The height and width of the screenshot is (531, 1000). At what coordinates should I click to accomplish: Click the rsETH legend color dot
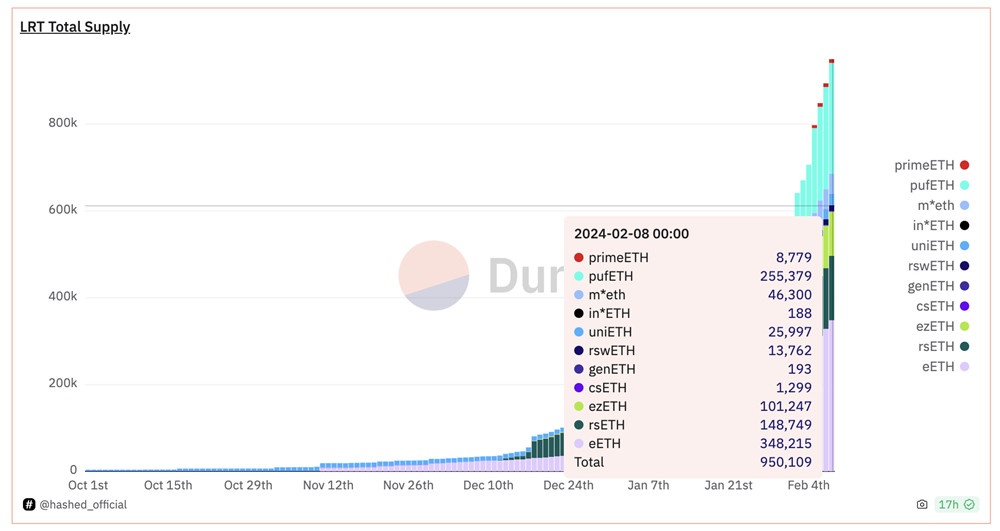click(964, 347)
